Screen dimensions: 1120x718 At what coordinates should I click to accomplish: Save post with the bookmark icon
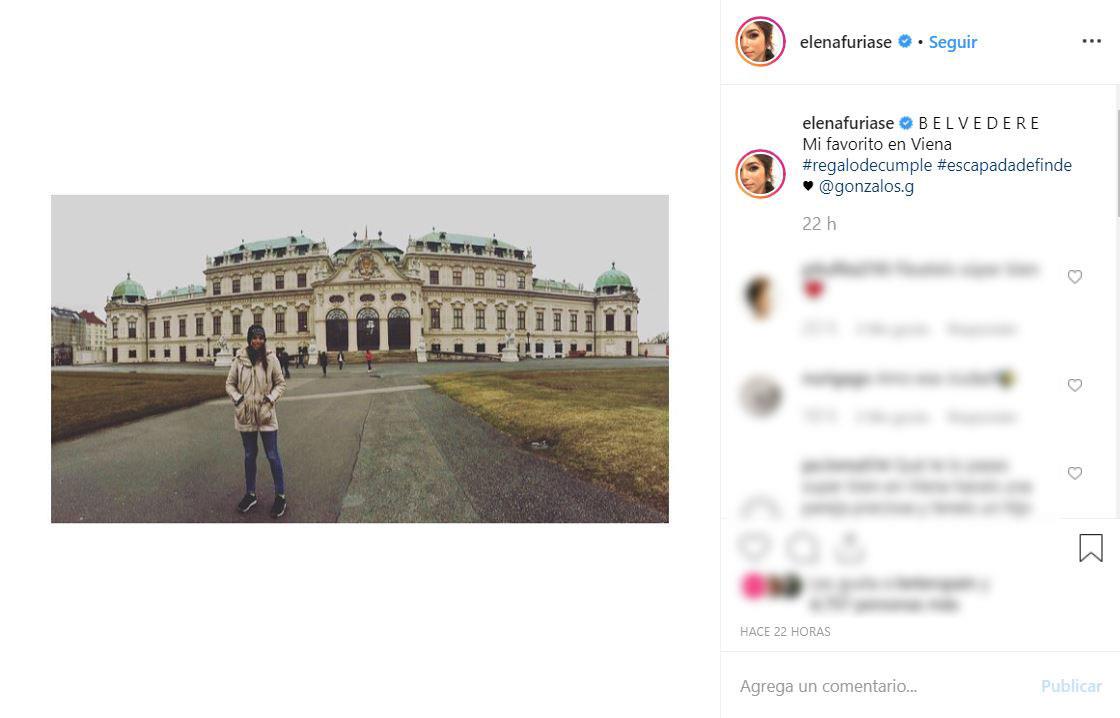1091,548
